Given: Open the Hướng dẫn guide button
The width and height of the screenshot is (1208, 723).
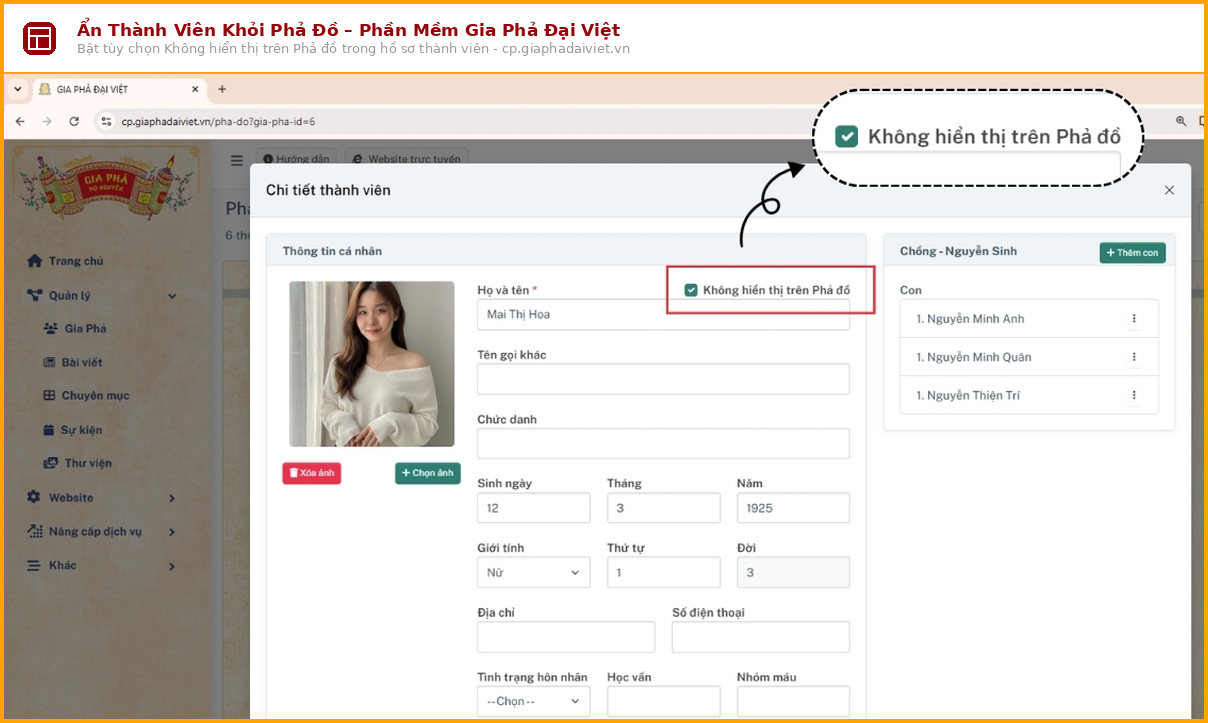Looking at the screenshot, I should [x=295, y=159].
